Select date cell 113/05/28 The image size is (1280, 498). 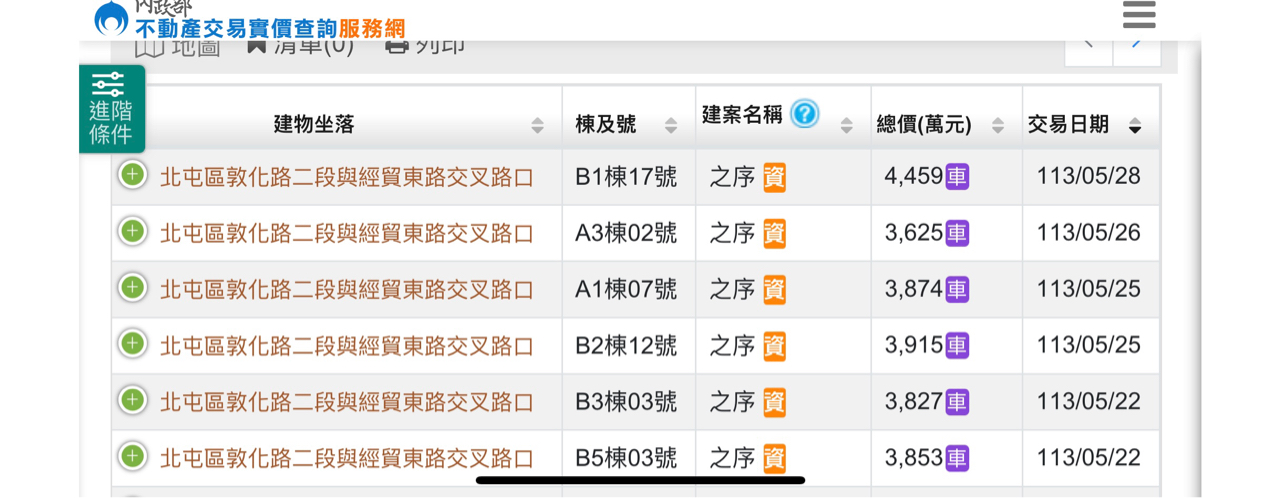(x=1089, y=177)
